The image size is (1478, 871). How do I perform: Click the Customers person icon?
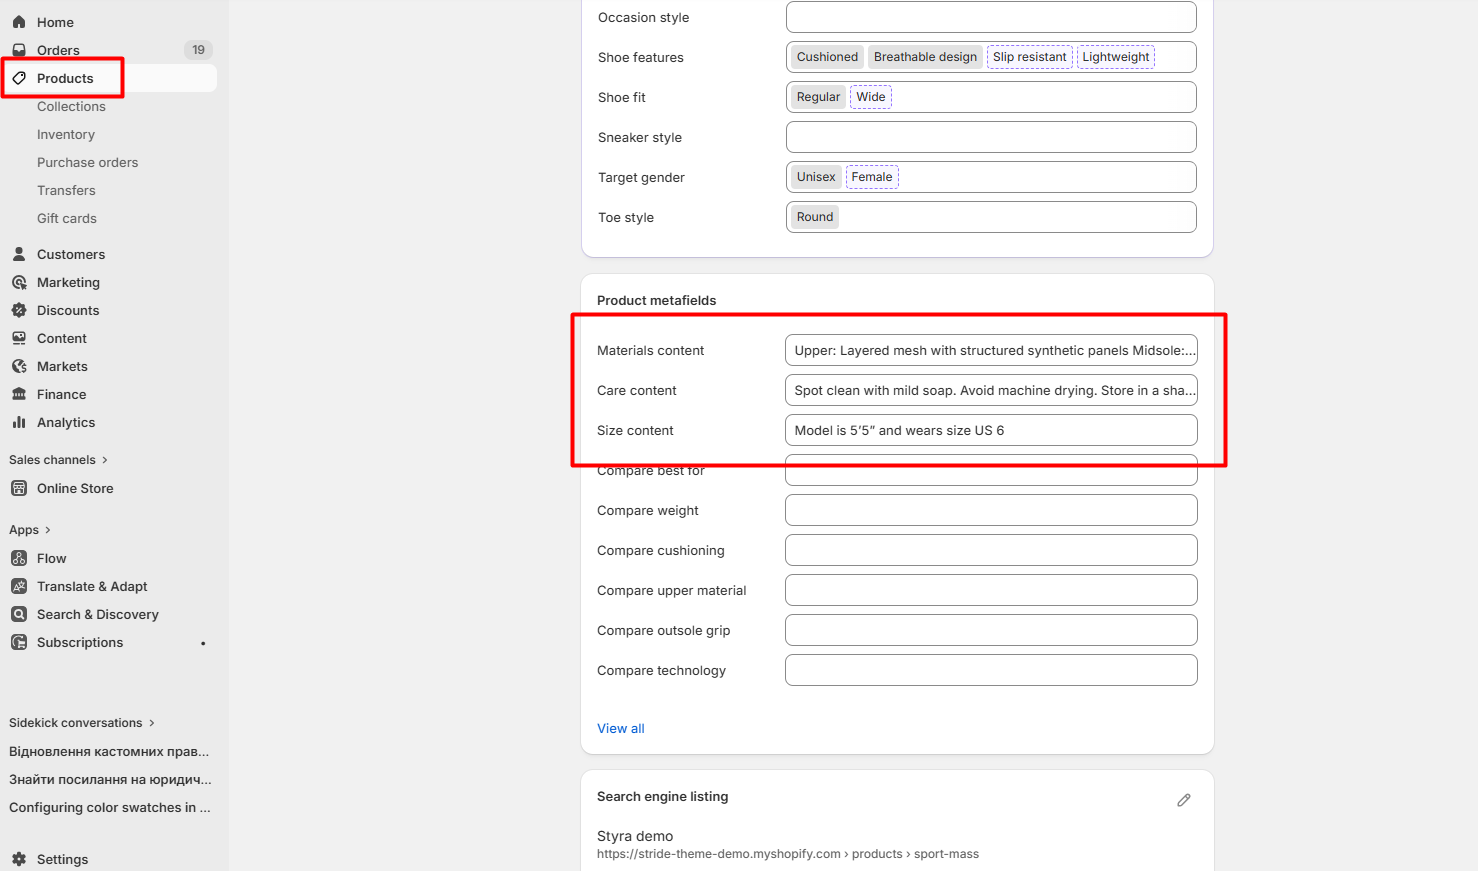pos(19,254)
